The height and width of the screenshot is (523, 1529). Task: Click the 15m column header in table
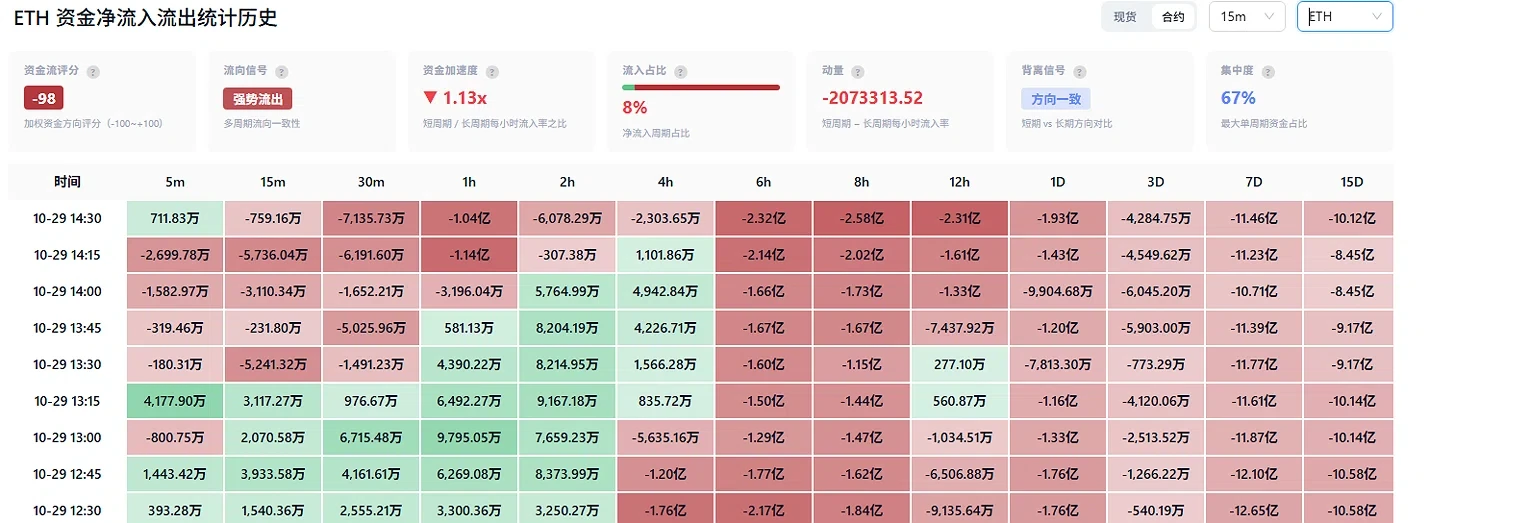click(x=273, y=182)
